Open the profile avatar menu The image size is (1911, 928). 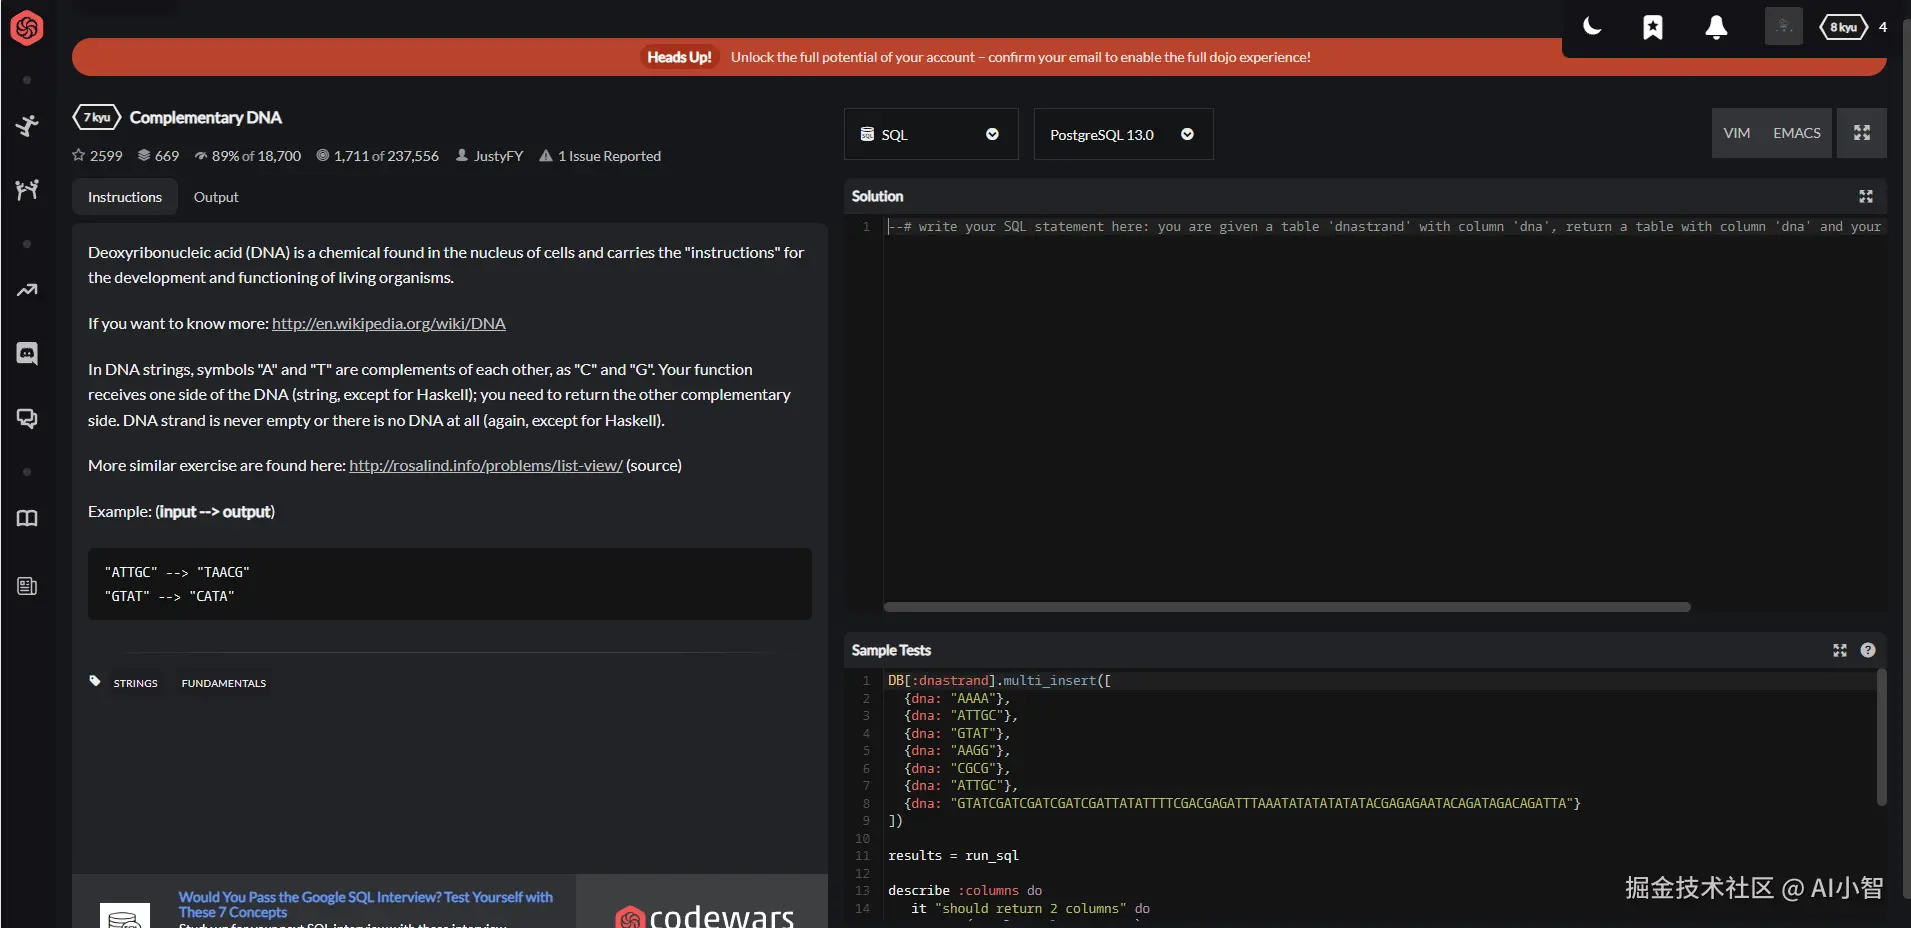(x=1783, y=26)
